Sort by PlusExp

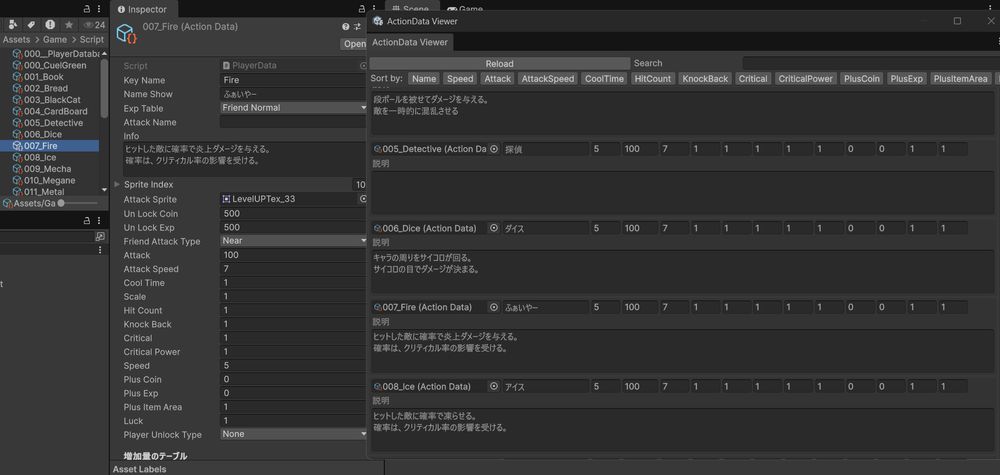907,78
